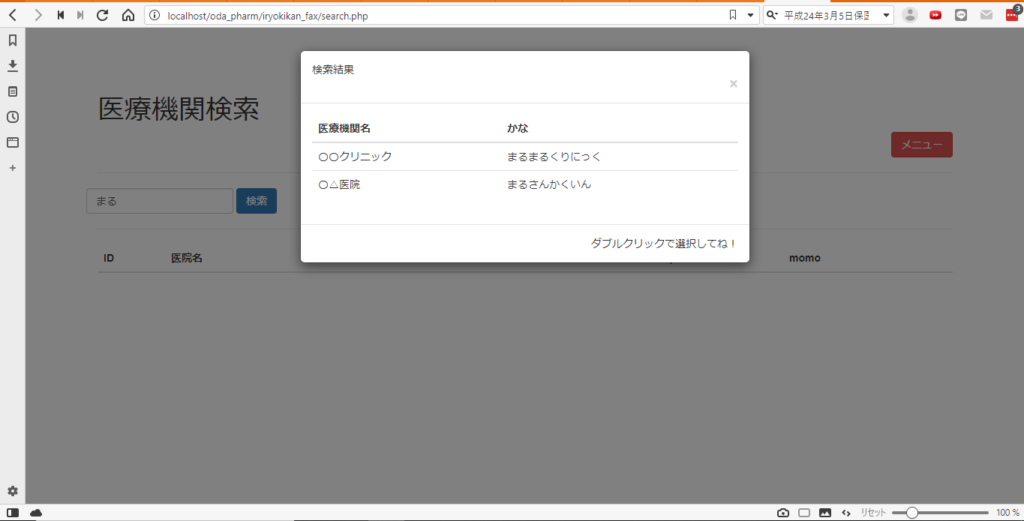Close the 検索結果 dialog with ×

point(733,84)
